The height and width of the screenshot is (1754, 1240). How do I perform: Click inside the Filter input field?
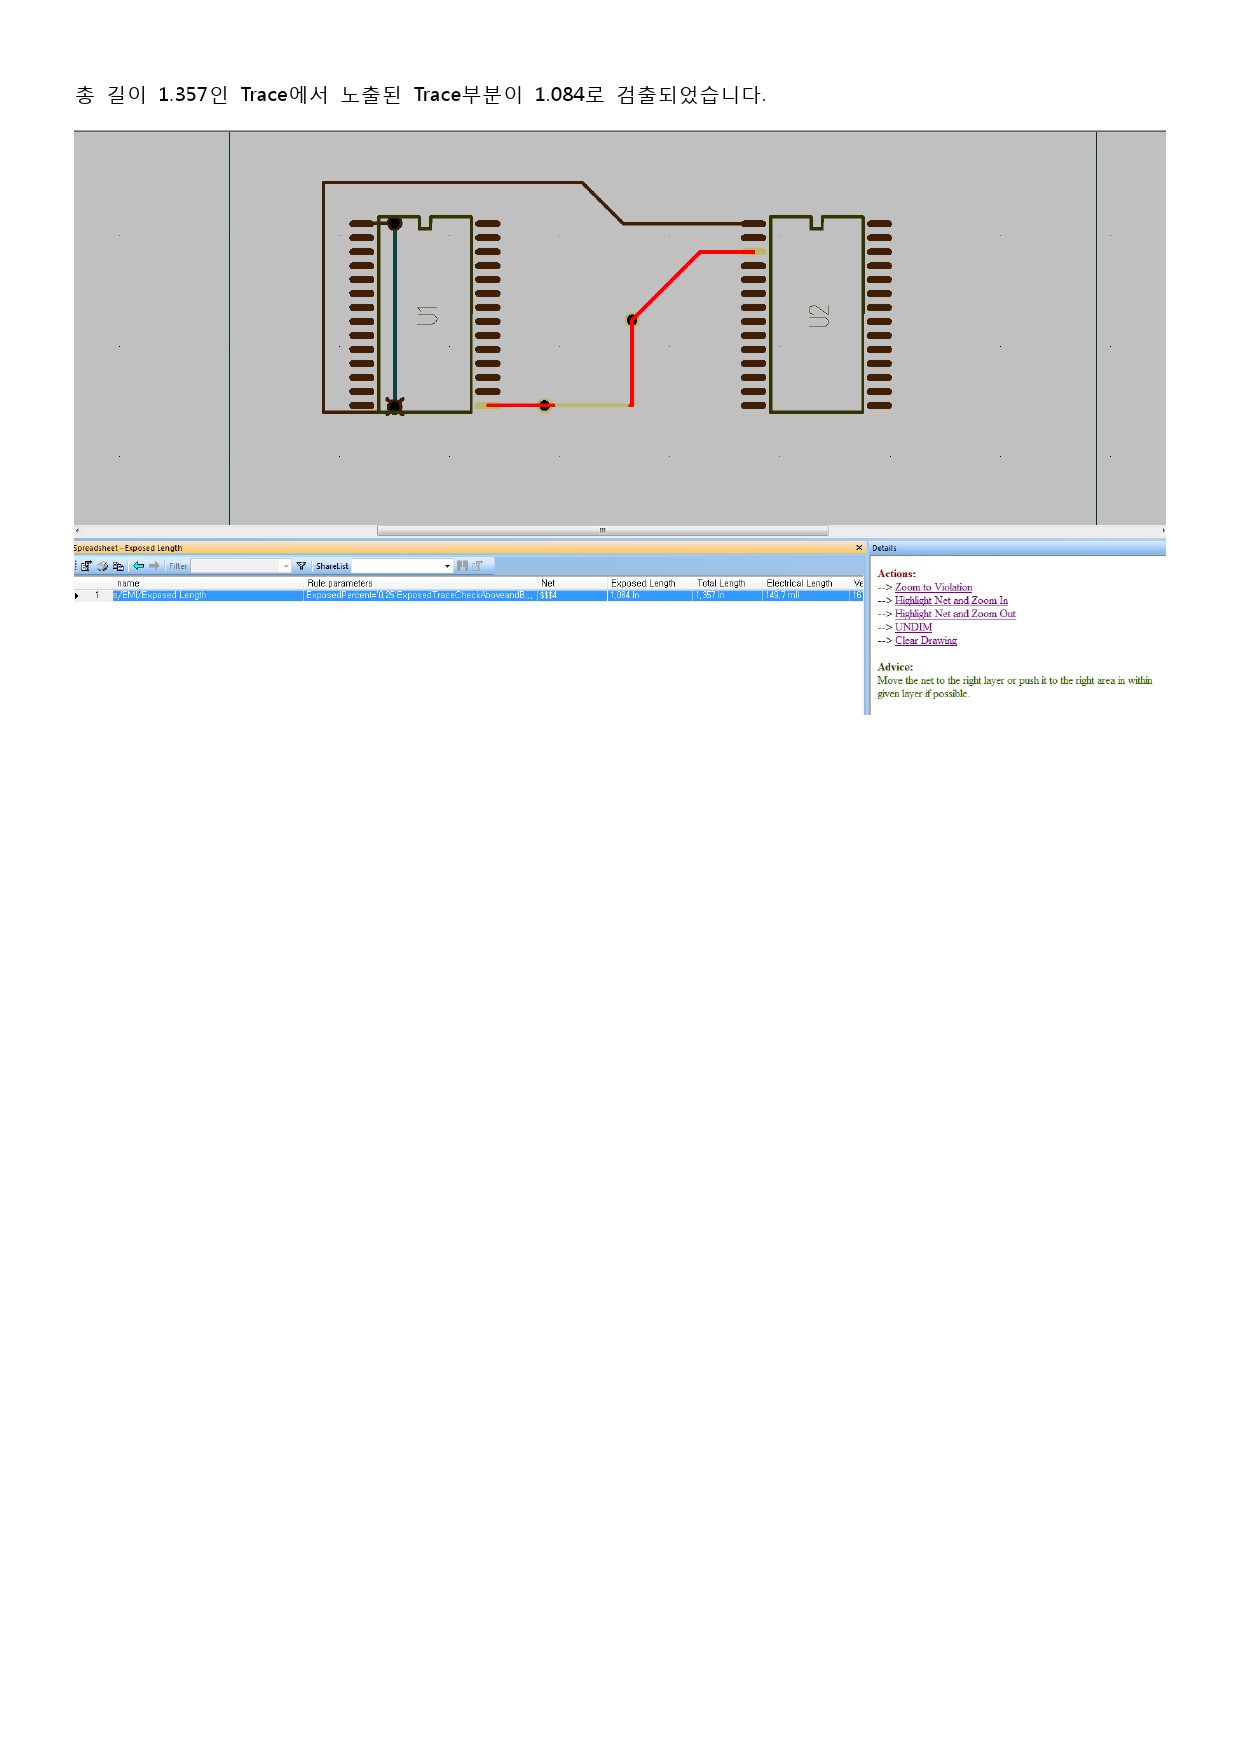236,567
